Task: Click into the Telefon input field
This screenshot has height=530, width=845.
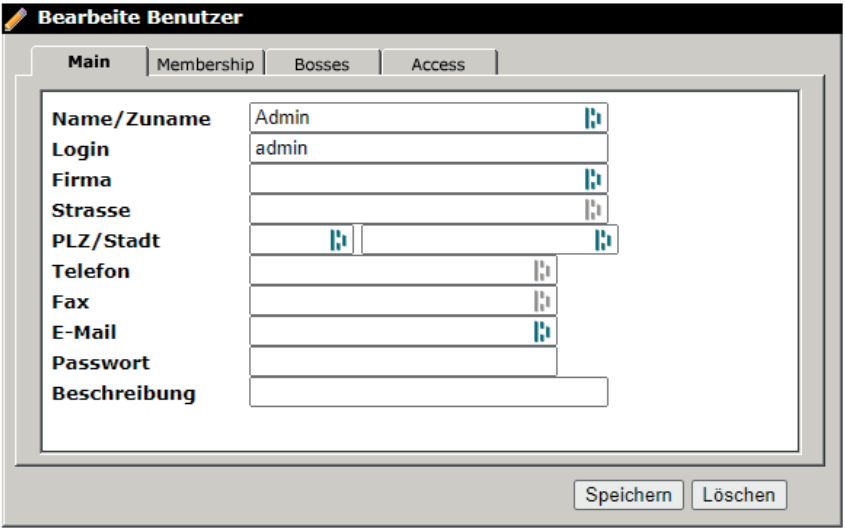Action: coord(390,271)
